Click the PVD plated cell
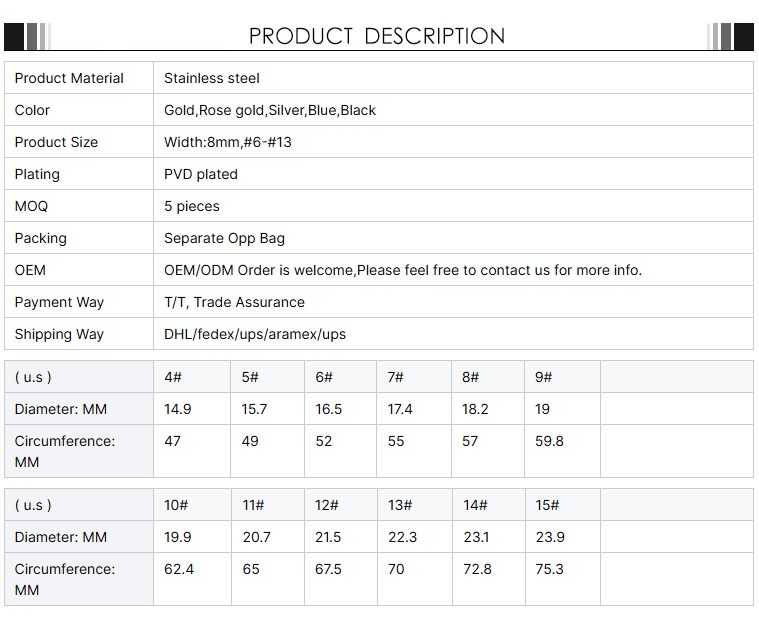Image resolution: width=759 pixels, height=622 pixels. pos(201,174)
